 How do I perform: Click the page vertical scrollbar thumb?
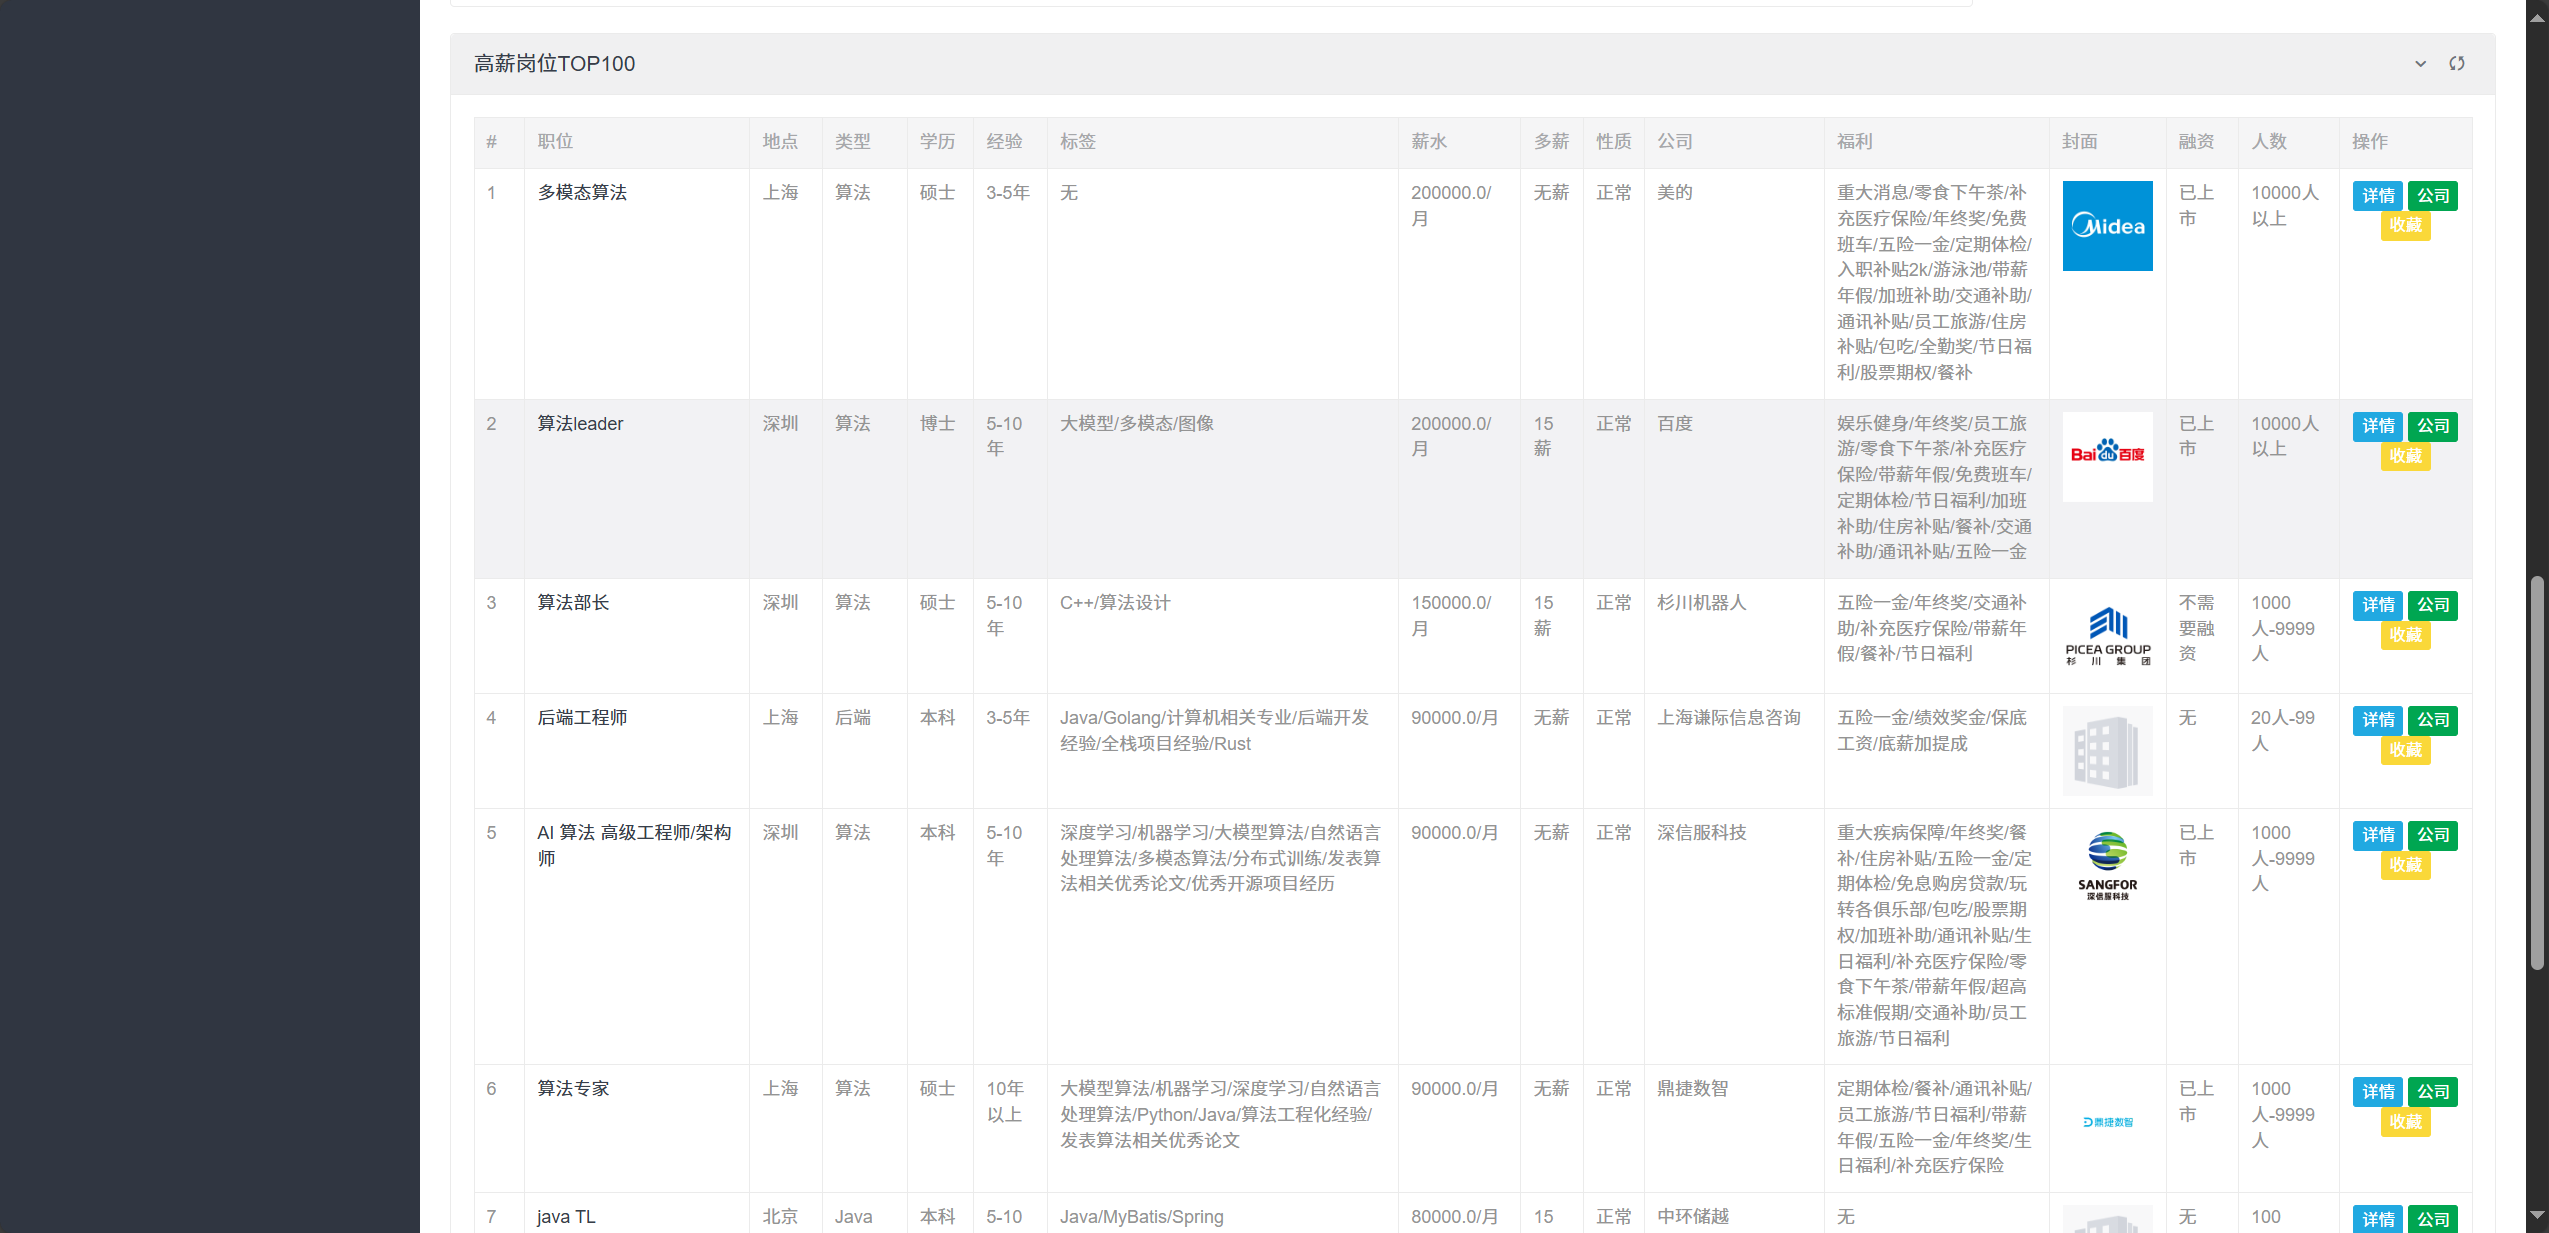[2537, 770]
